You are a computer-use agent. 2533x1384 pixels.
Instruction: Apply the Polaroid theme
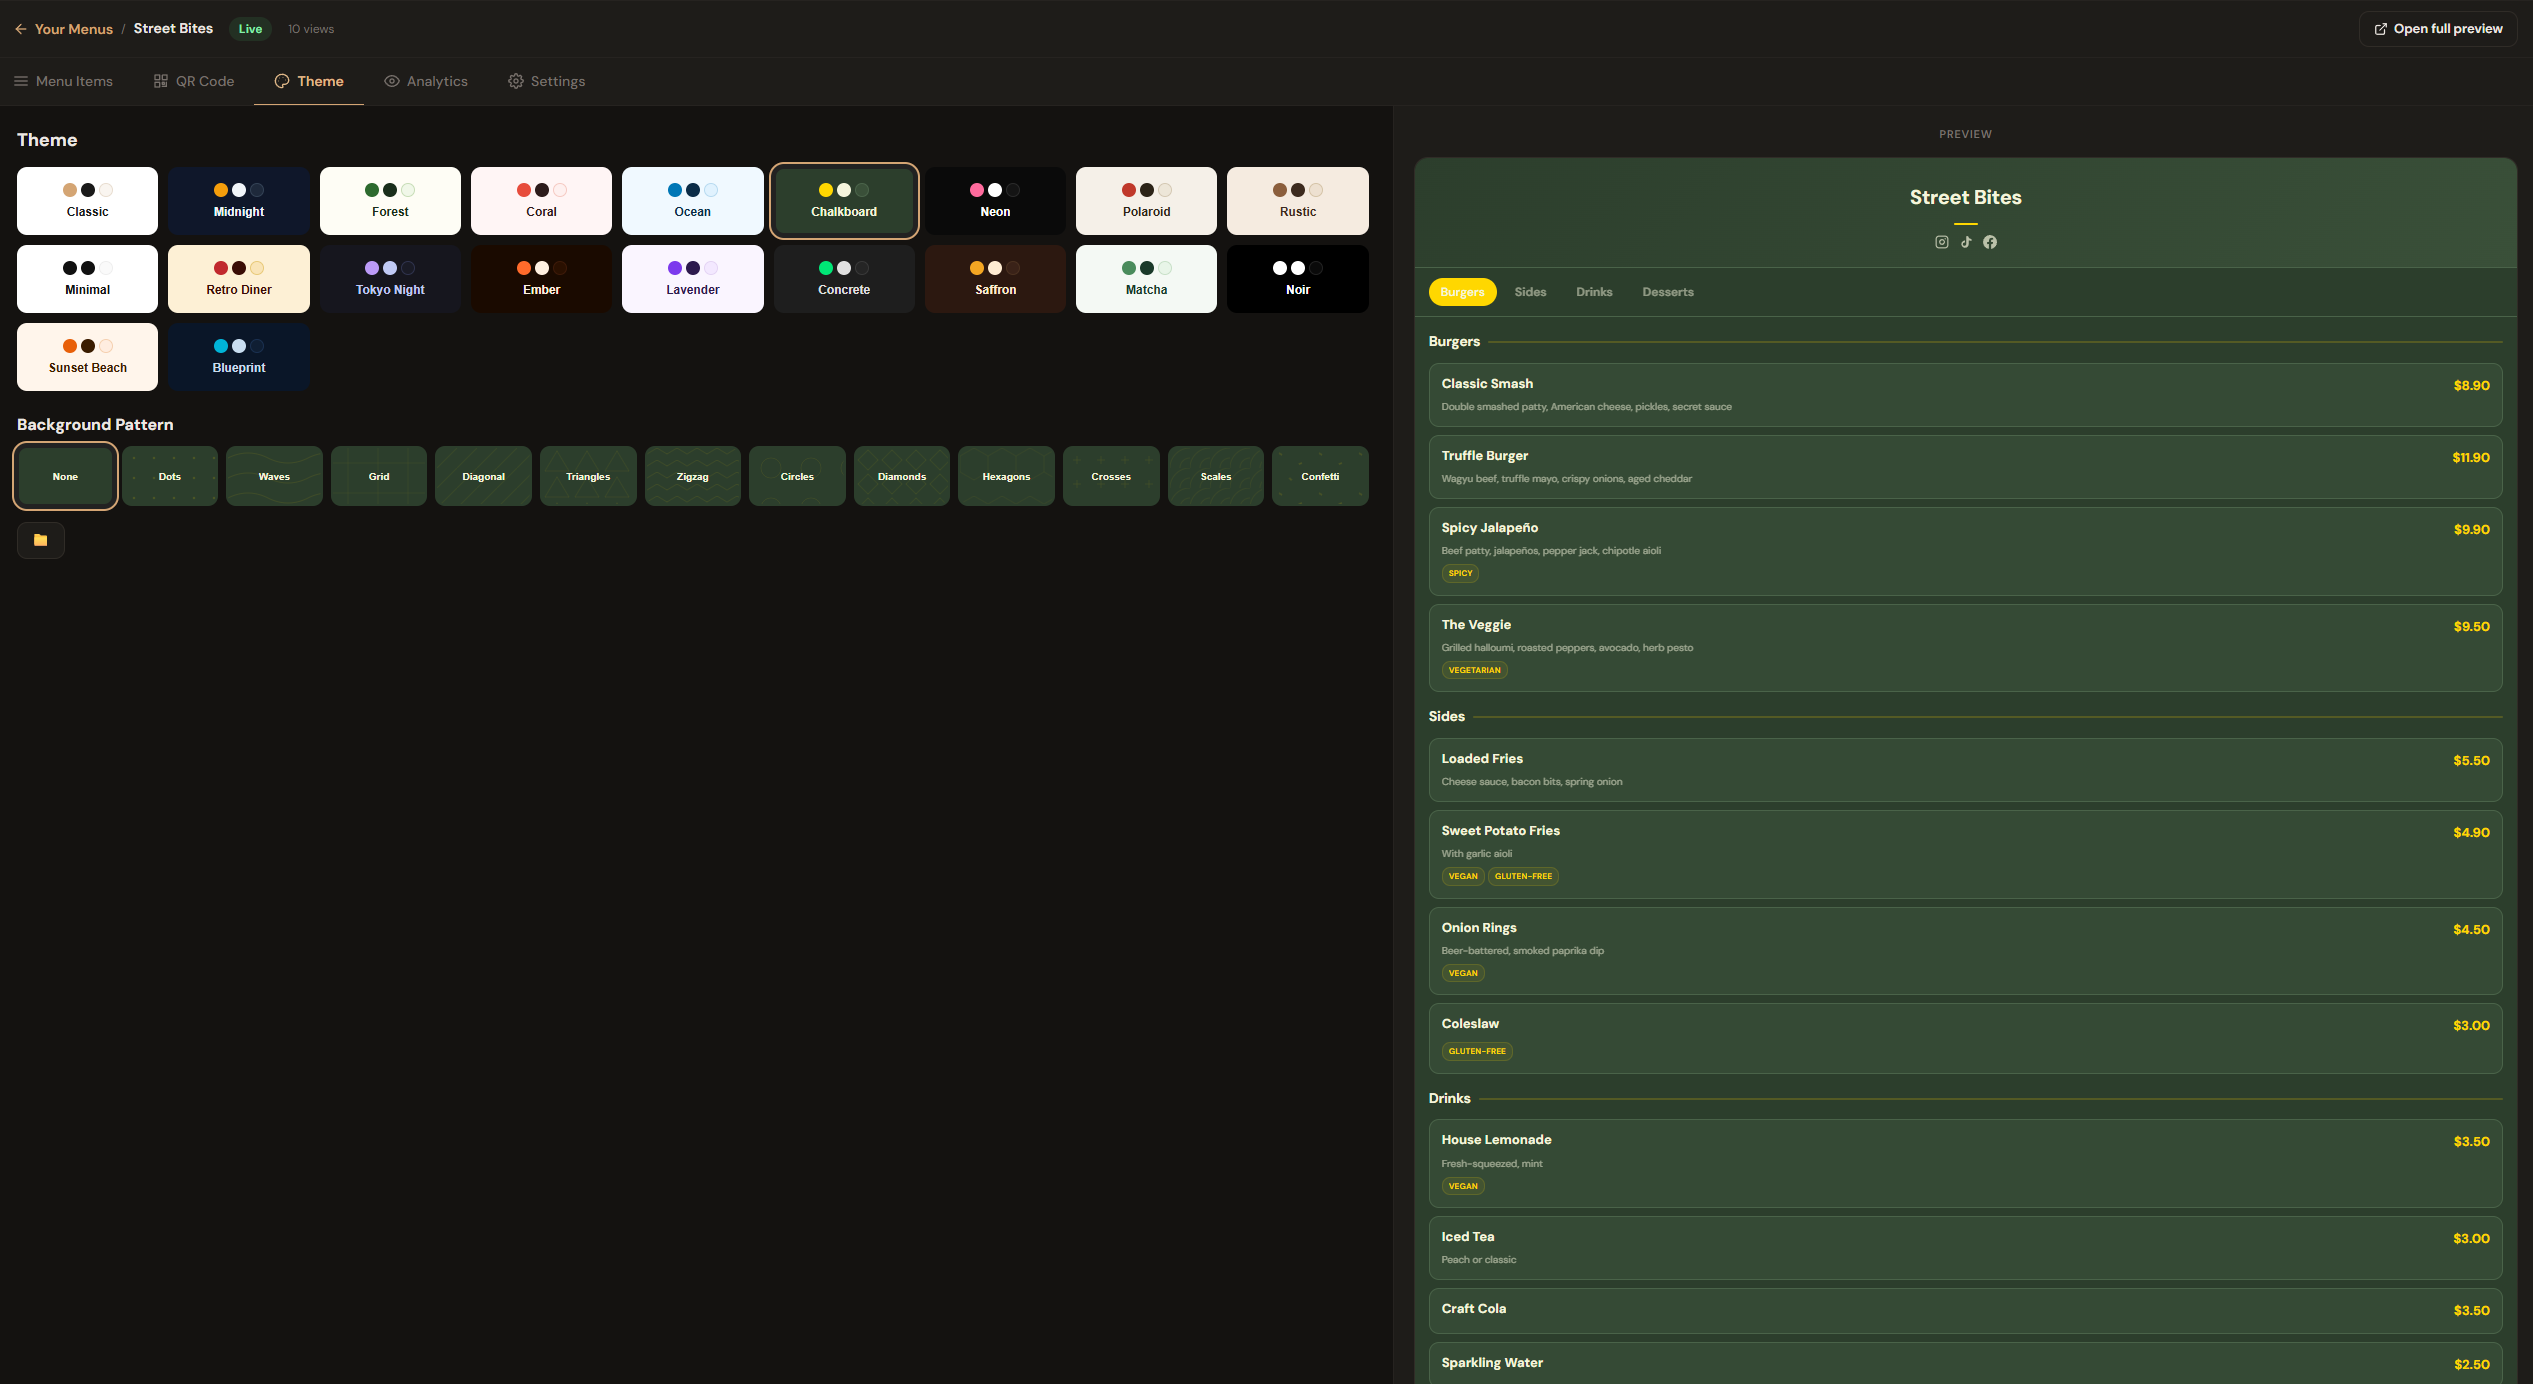(x=1146, y=201)
